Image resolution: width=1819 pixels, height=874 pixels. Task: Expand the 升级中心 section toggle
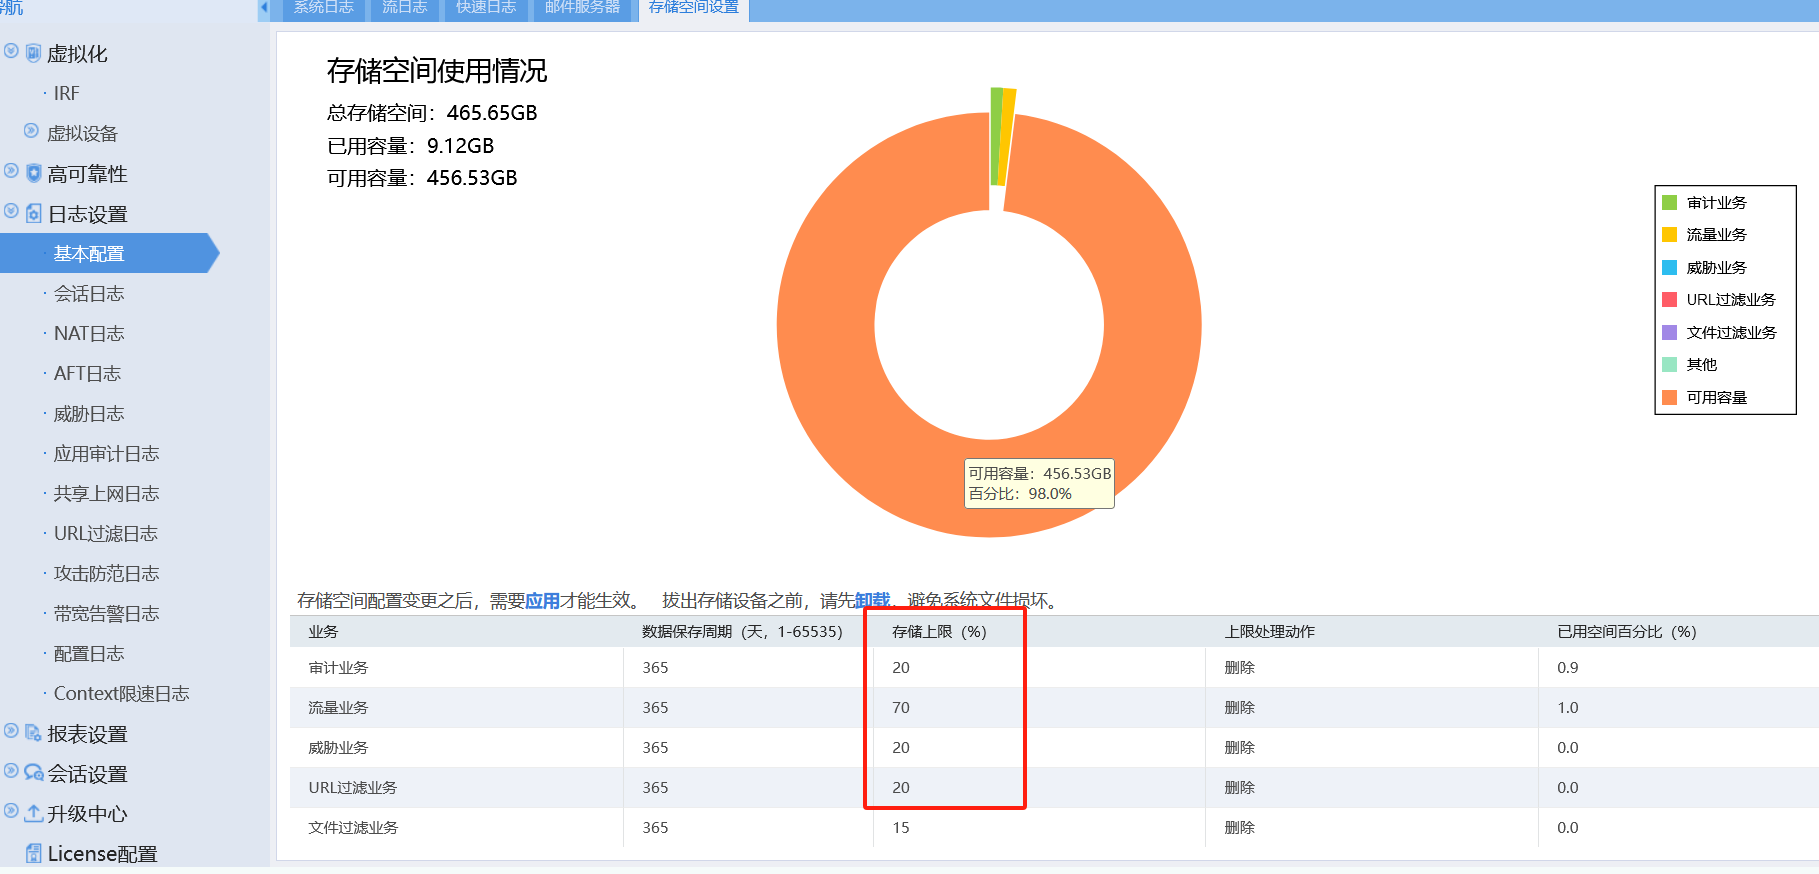[11, 811]
